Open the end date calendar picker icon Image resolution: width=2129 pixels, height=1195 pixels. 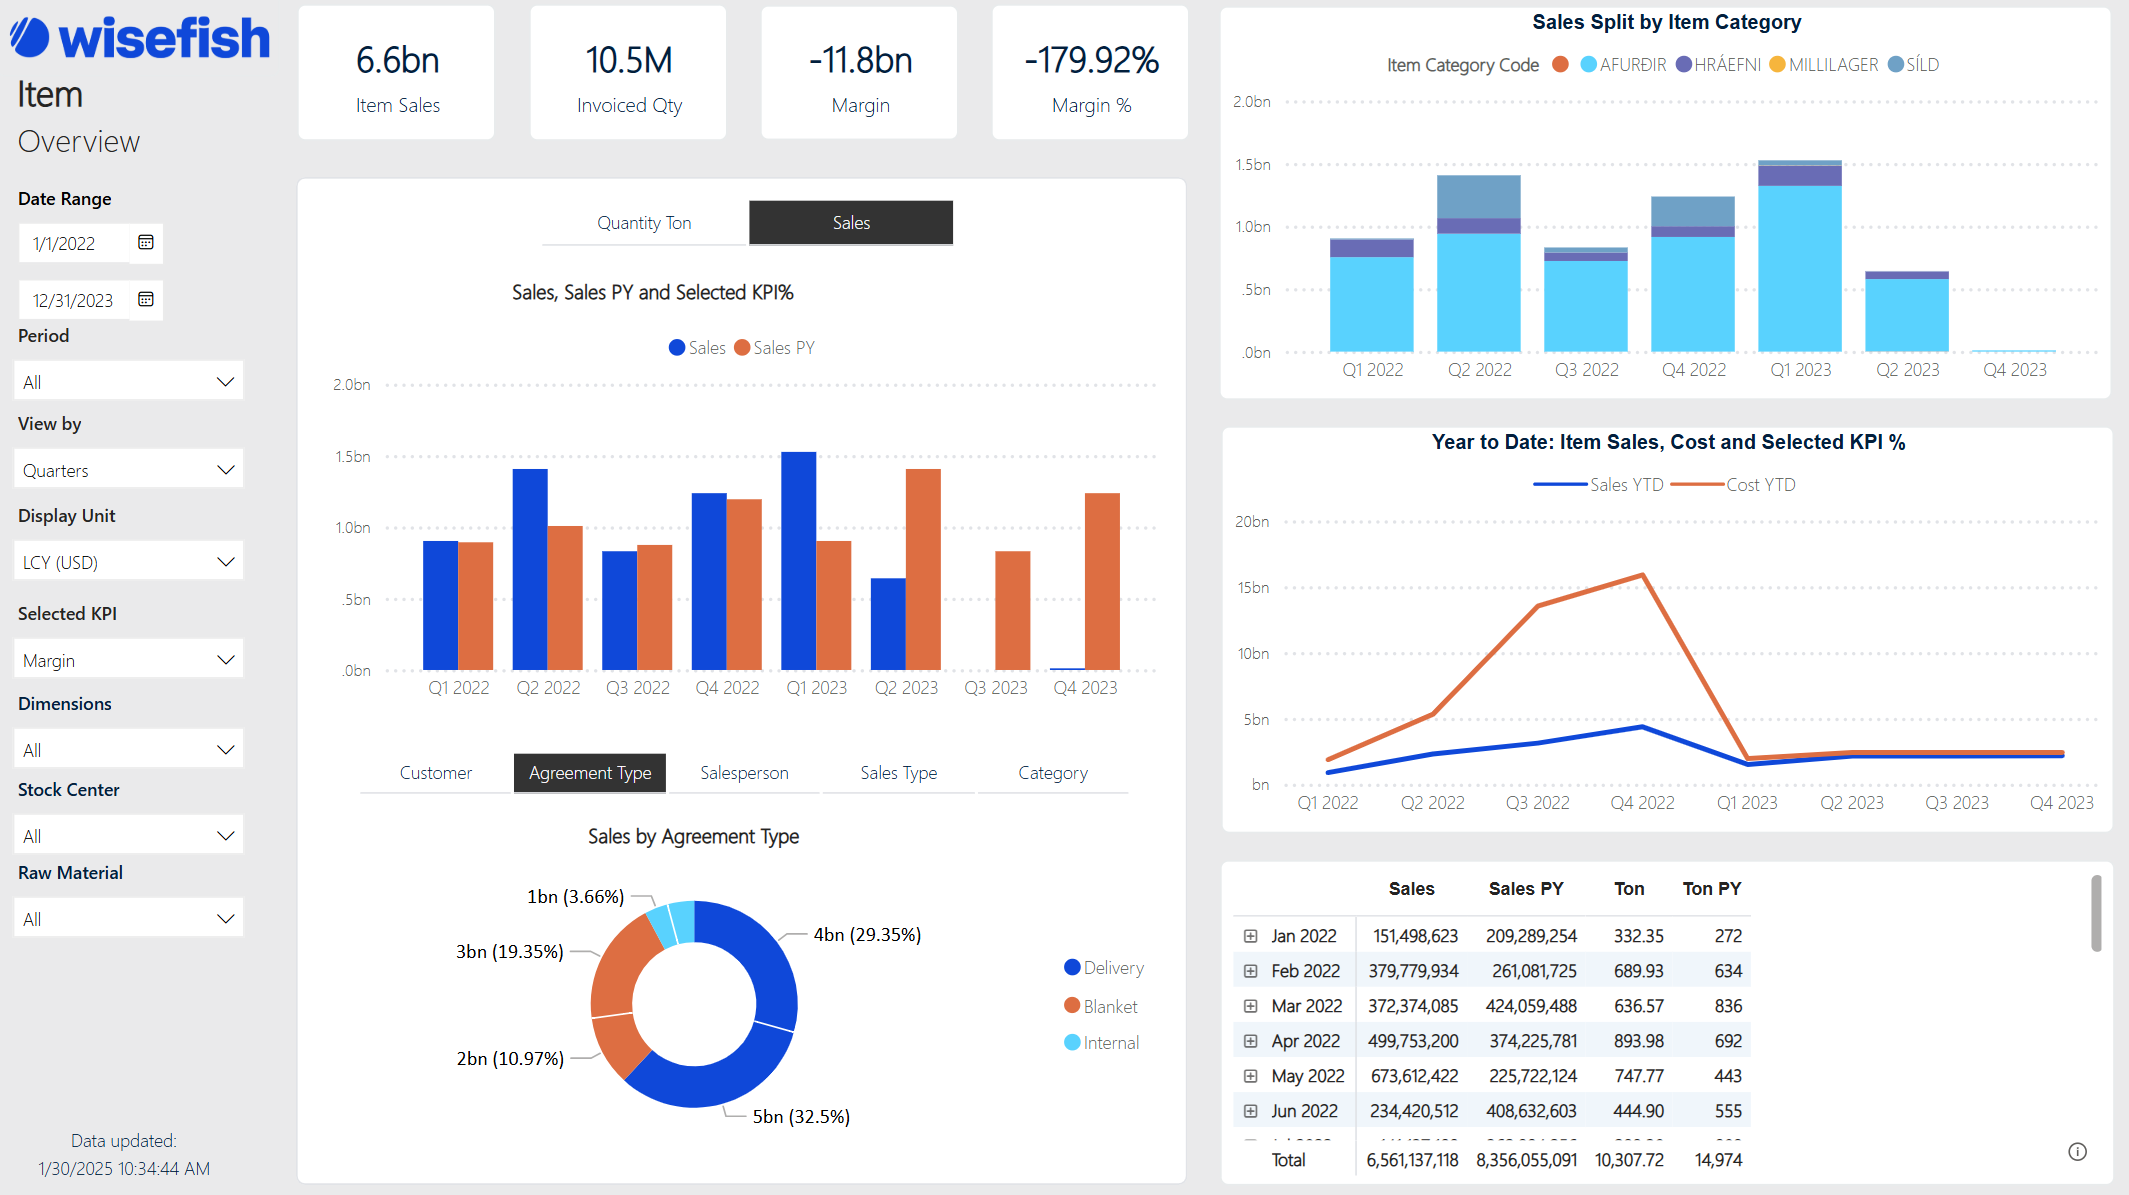(146, 299)
